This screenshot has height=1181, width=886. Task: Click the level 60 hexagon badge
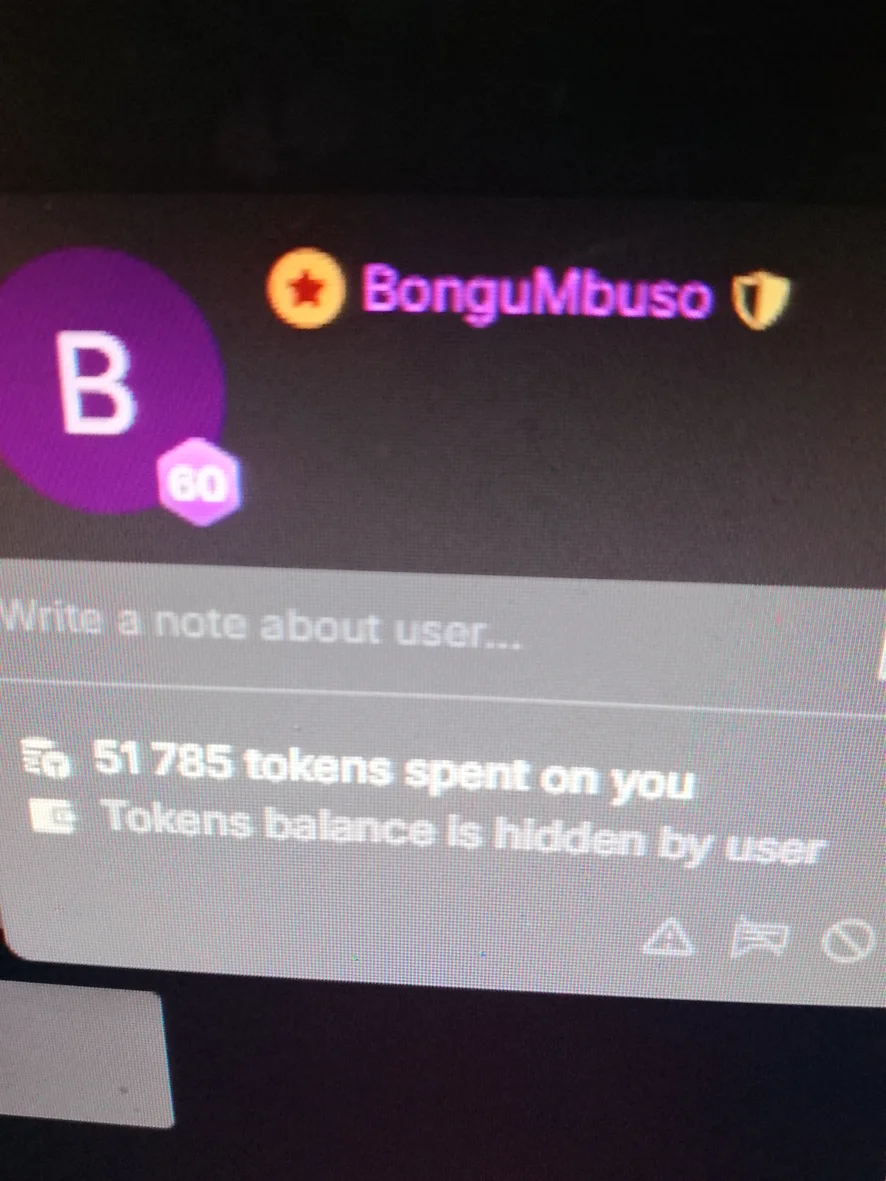pyautogui.click(x=200, y=482)
